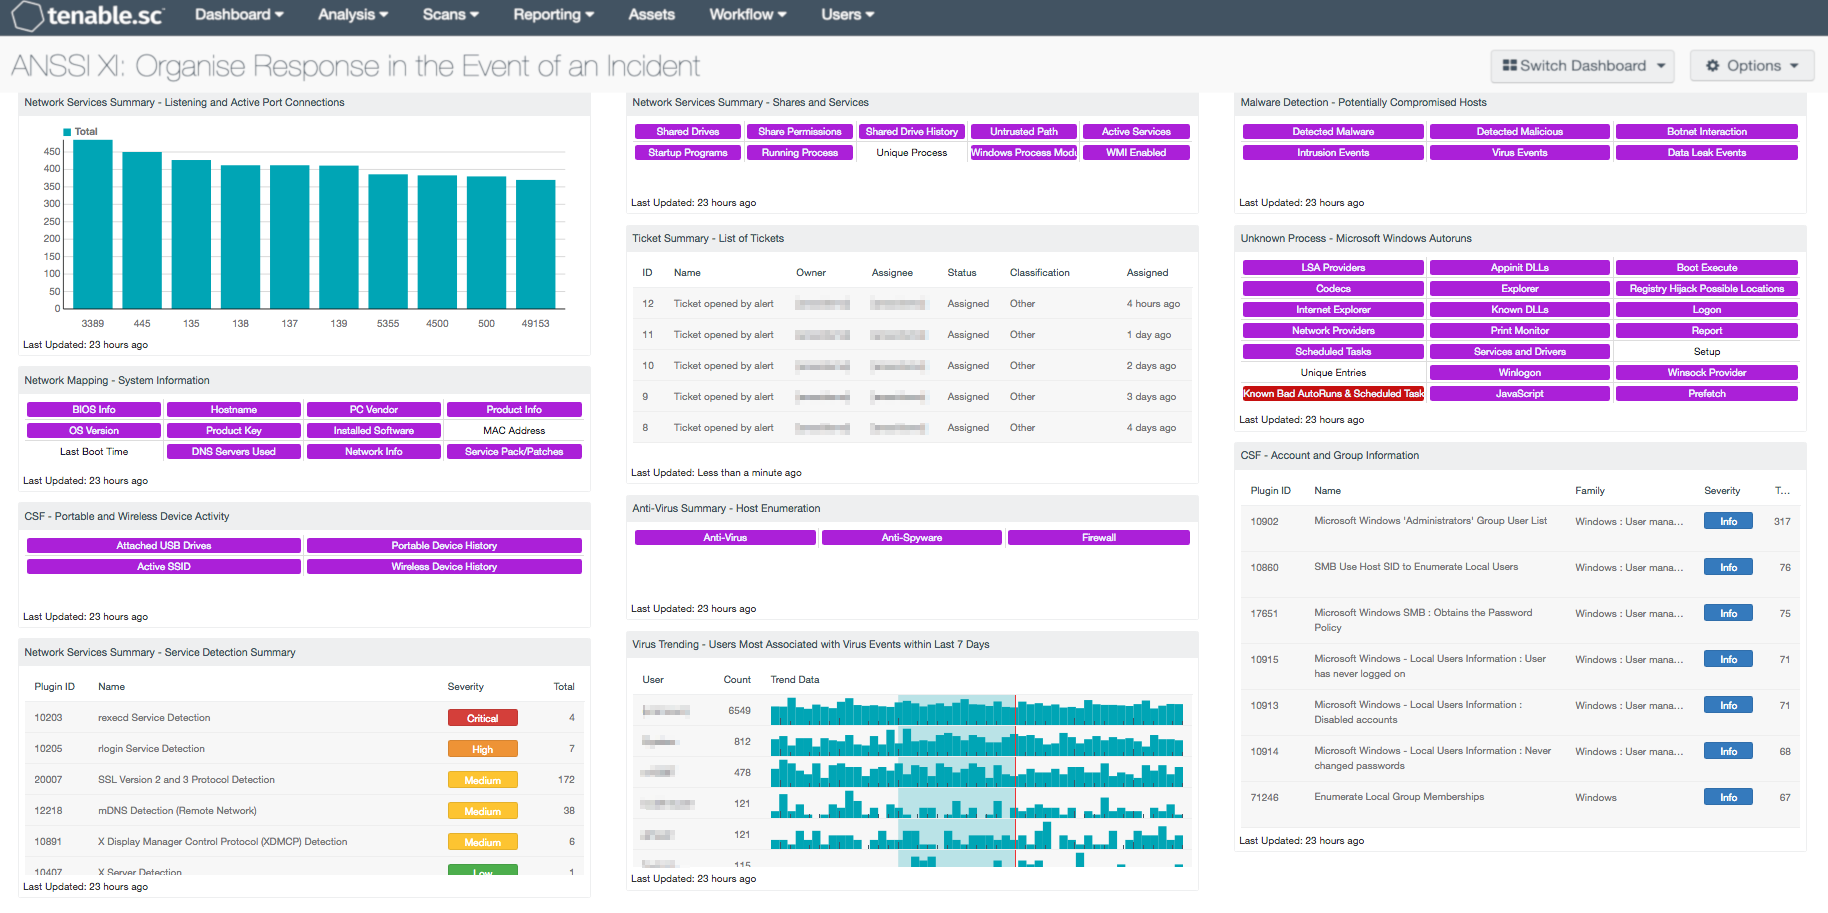Screen dimensions: 1828x913
Task: Click the BIOS Info indicator
Action: click(x=94, y=410)
